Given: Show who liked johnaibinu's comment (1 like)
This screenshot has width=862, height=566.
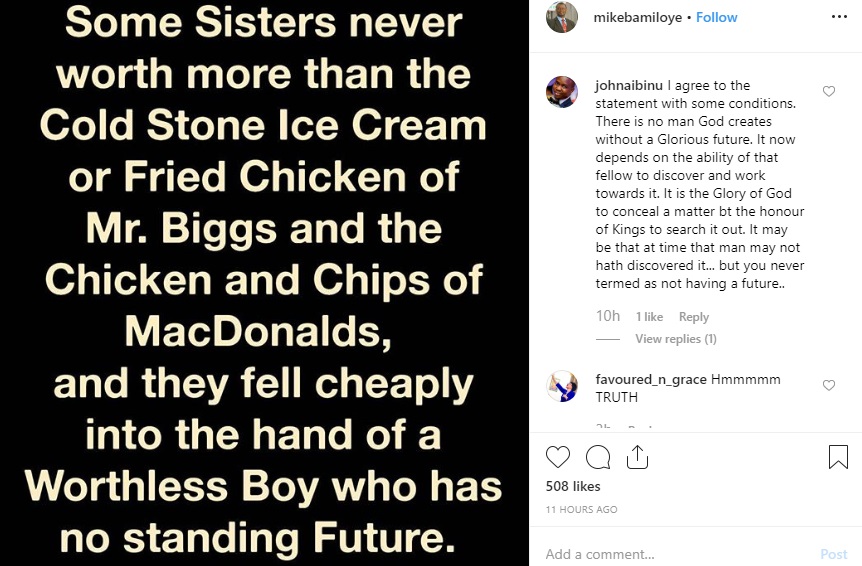Looking at the screenshot, I should coord(649,317).
